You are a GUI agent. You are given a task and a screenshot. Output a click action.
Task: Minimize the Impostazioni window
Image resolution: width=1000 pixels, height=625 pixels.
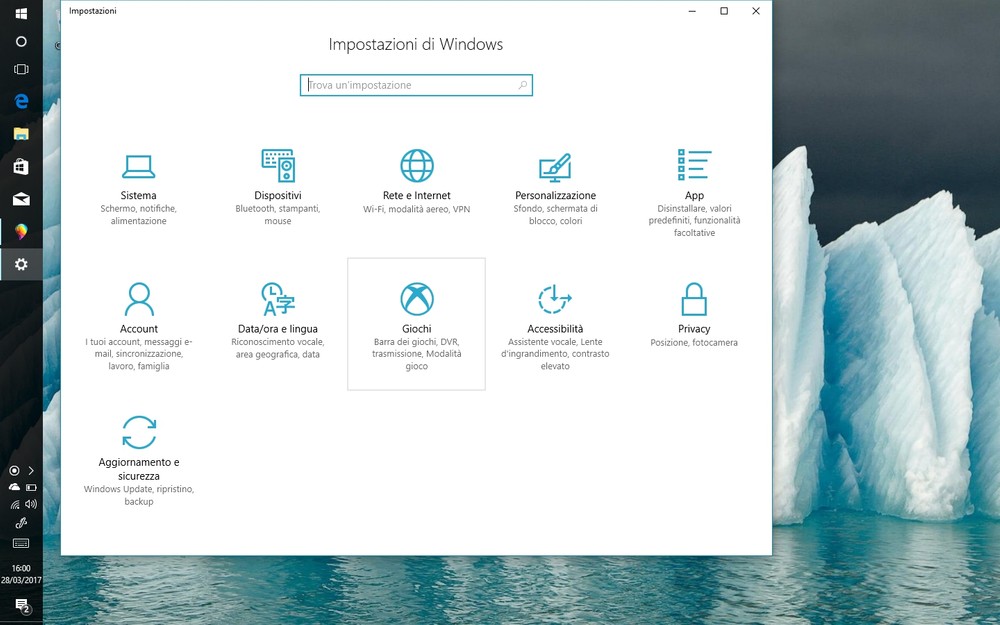pos(692,11)
